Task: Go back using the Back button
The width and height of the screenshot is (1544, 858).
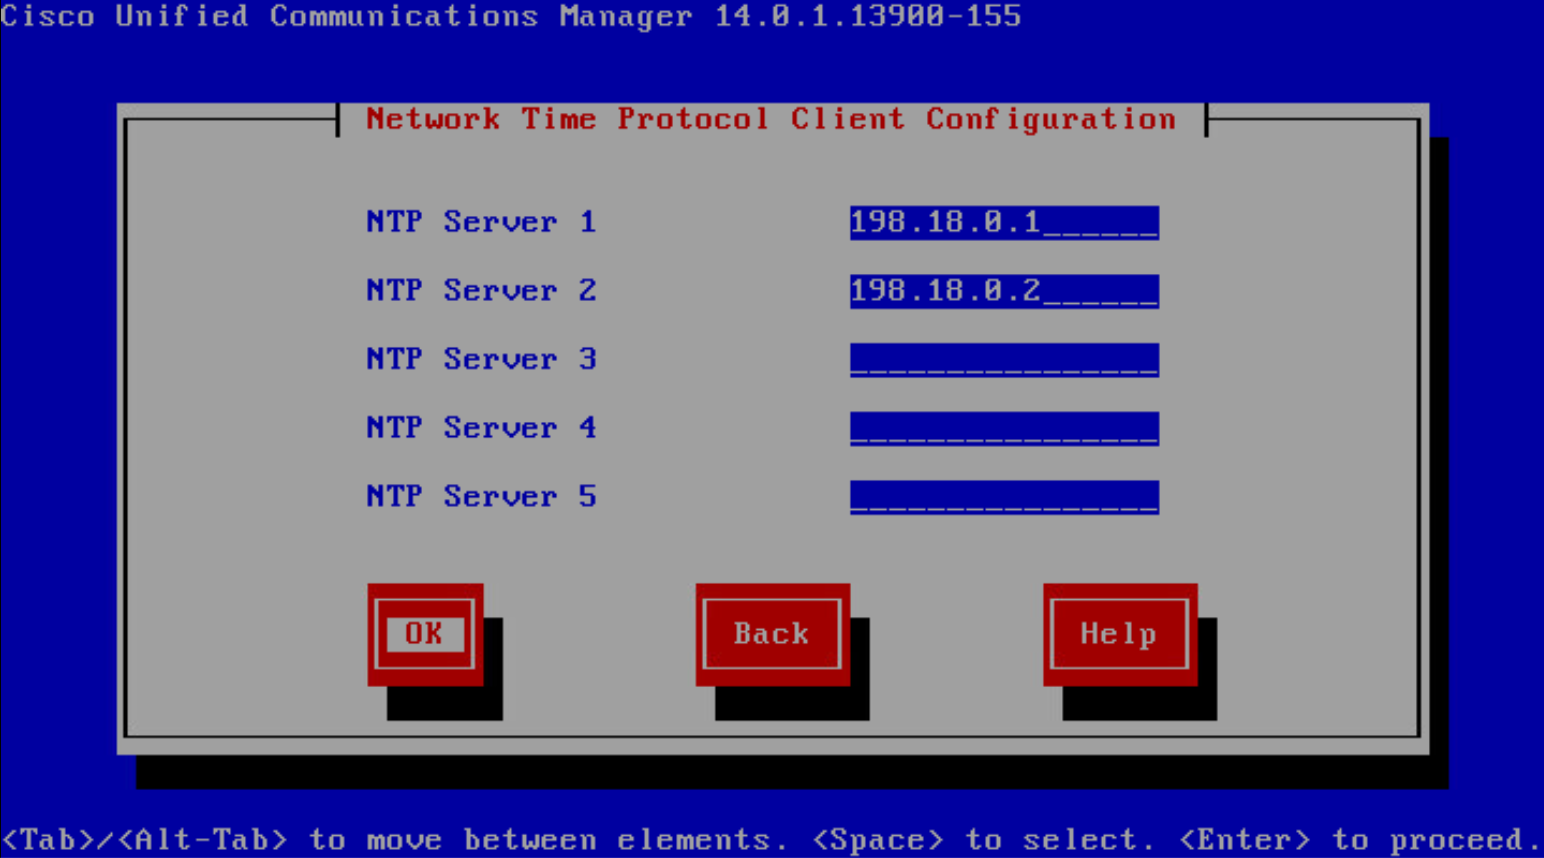Action: coord(771,634)
